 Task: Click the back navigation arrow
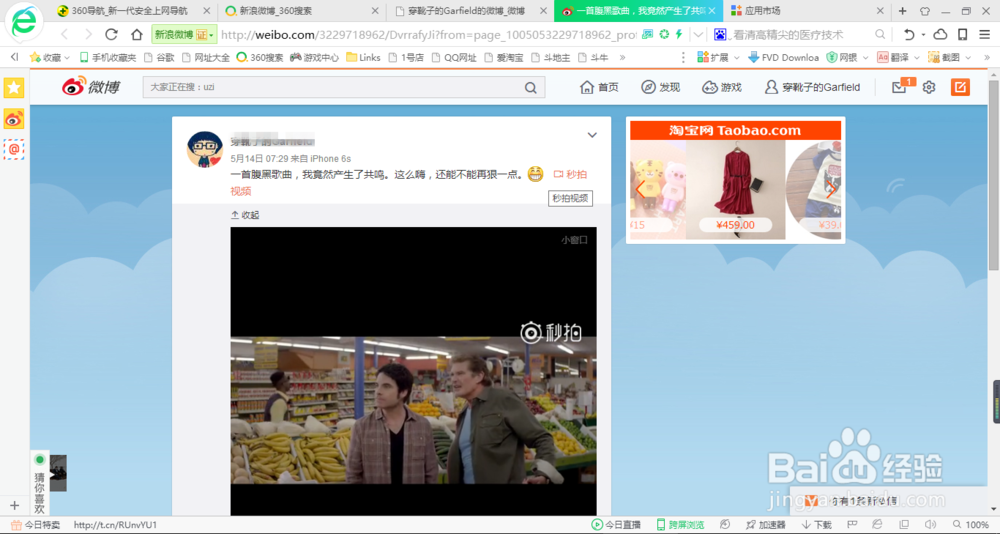[x=64, y=34]
